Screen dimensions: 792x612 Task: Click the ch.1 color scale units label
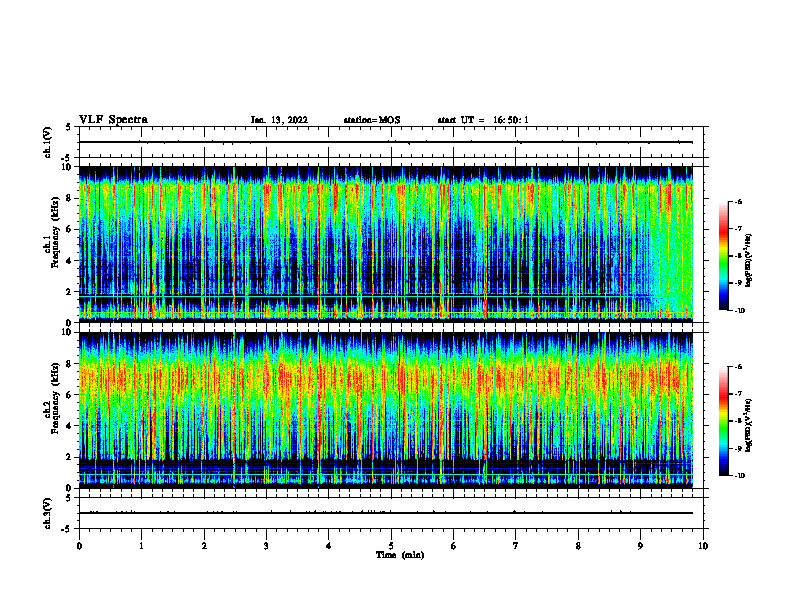tap(749, 260)
